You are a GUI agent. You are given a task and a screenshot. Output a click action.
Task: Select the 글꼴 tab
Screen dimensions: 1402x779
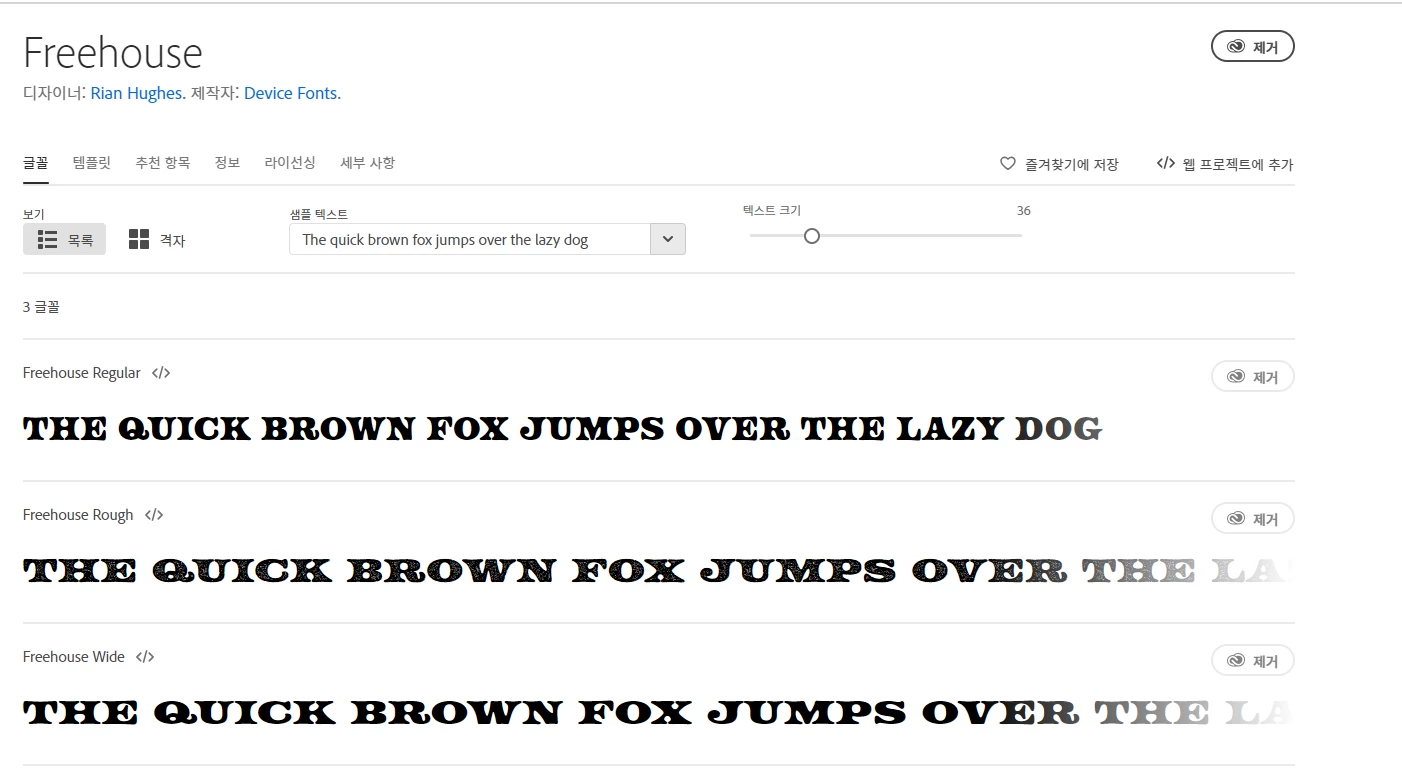(x=36, y=162)
